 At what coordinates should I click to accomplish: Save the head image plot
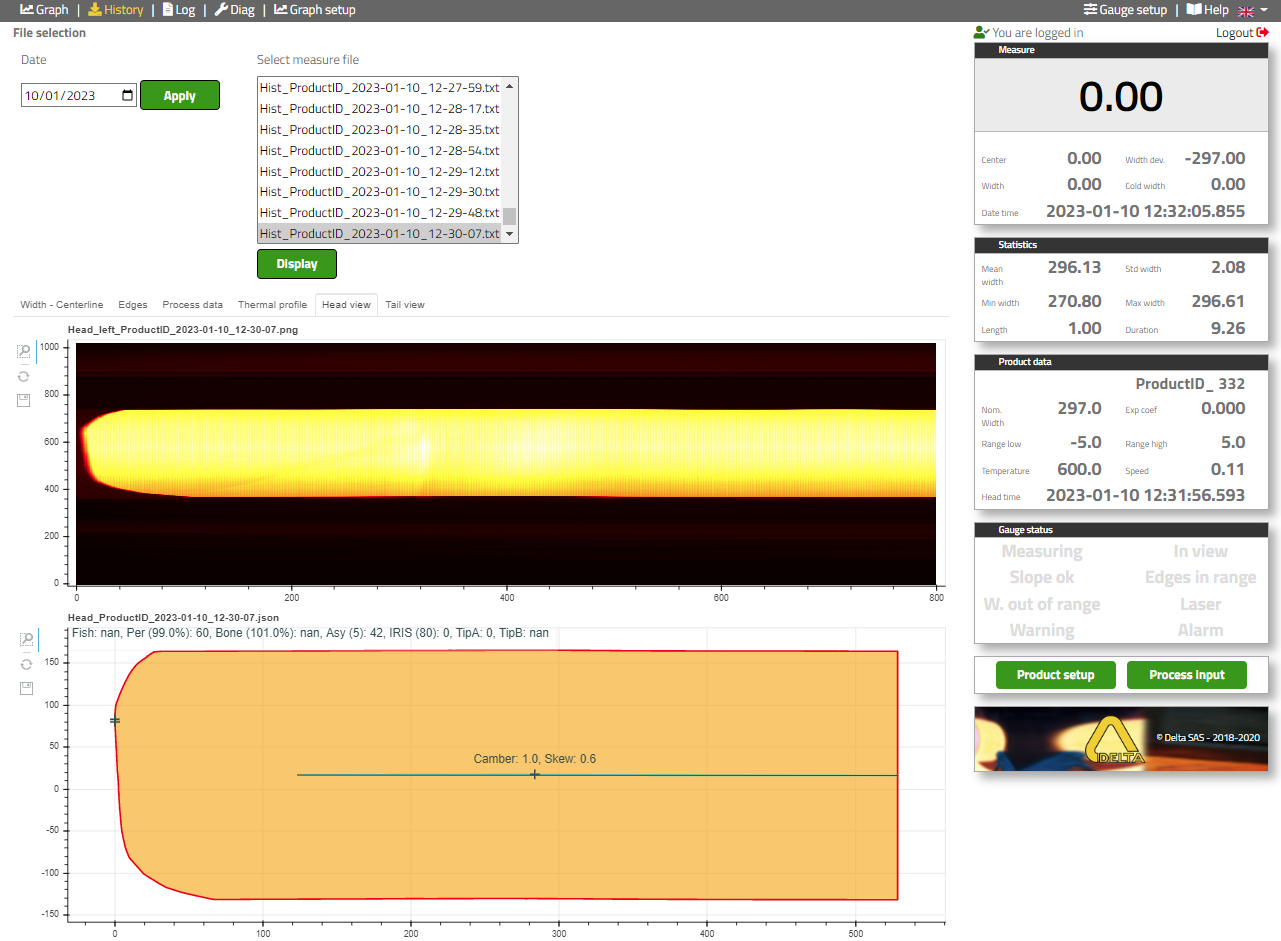coord(24,401)
